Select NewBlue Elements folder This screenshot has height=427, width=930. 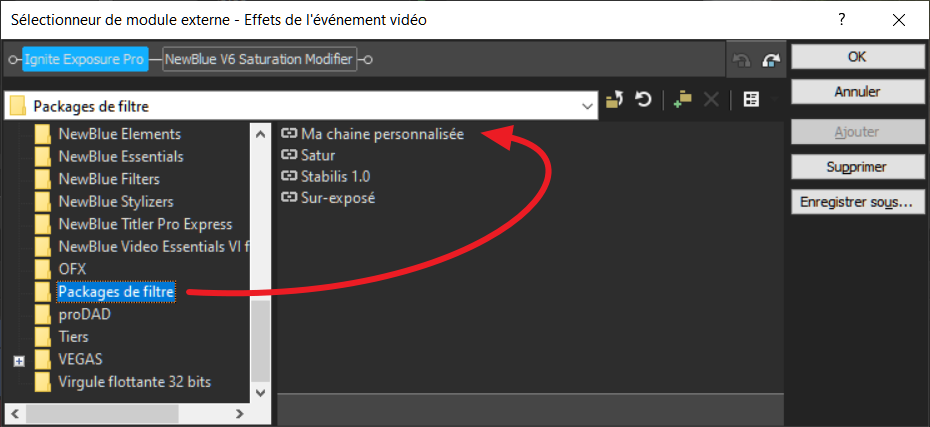(119, 134)
